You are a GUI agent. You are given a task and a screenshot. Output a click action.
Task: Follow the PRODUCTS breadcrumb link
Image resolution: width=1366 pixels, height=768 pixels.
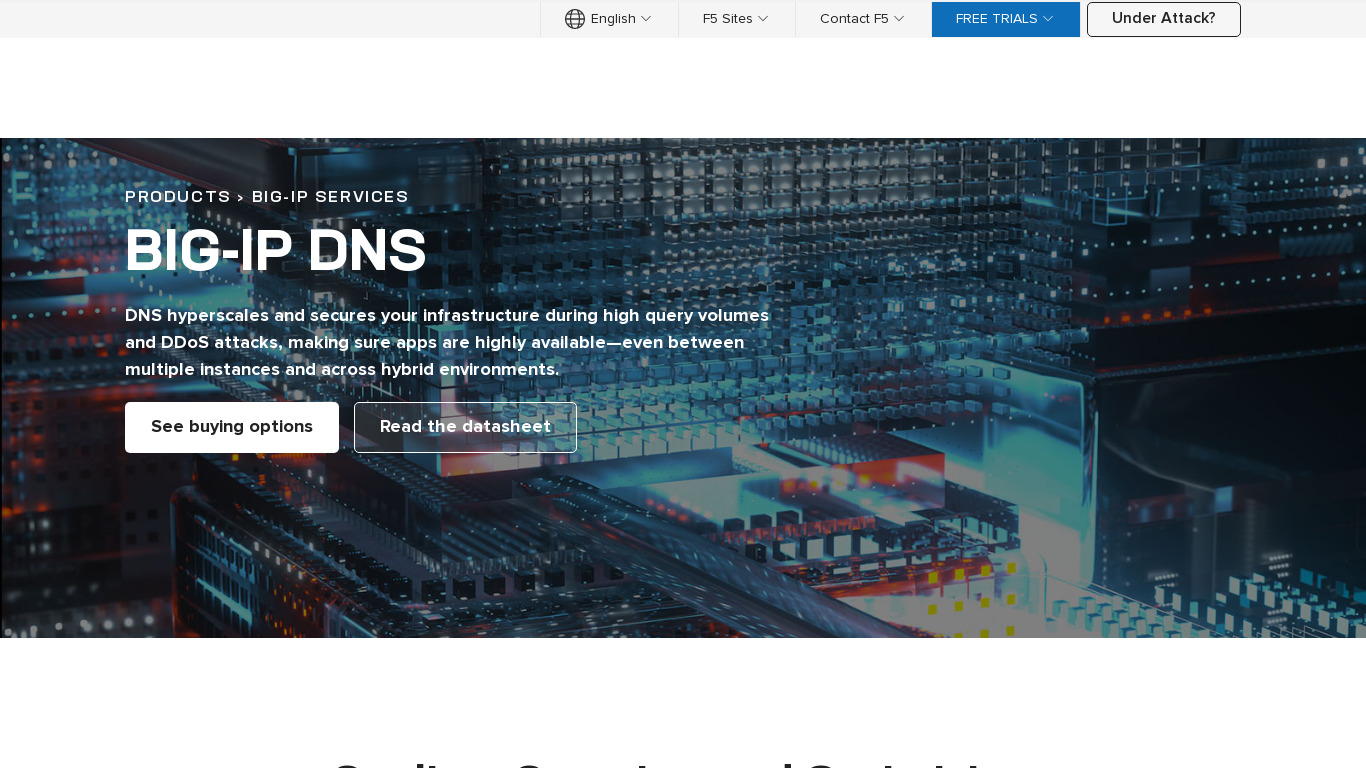(x=178, y=197)
